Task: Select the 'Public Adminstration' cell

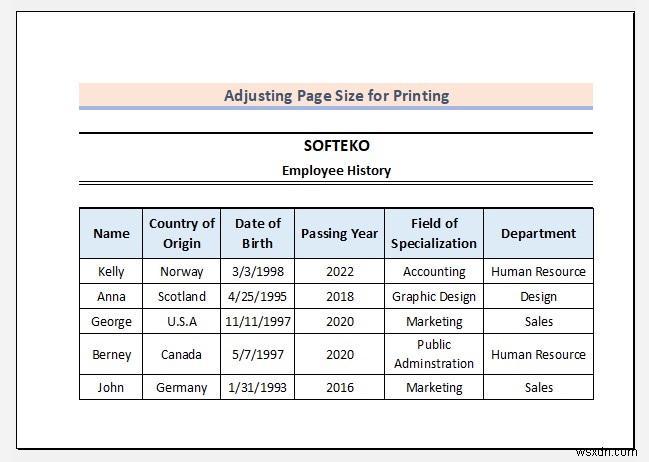Action: [434, 354]
